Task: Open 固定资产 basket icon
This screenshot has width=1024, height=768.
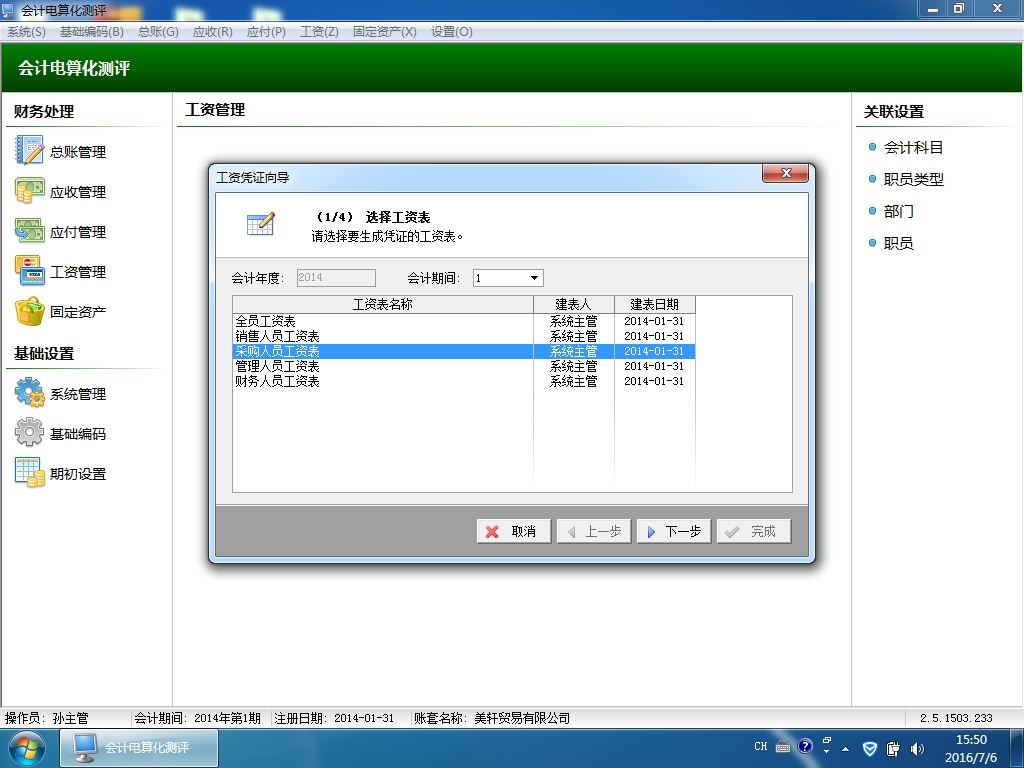Action: [29, 312]
